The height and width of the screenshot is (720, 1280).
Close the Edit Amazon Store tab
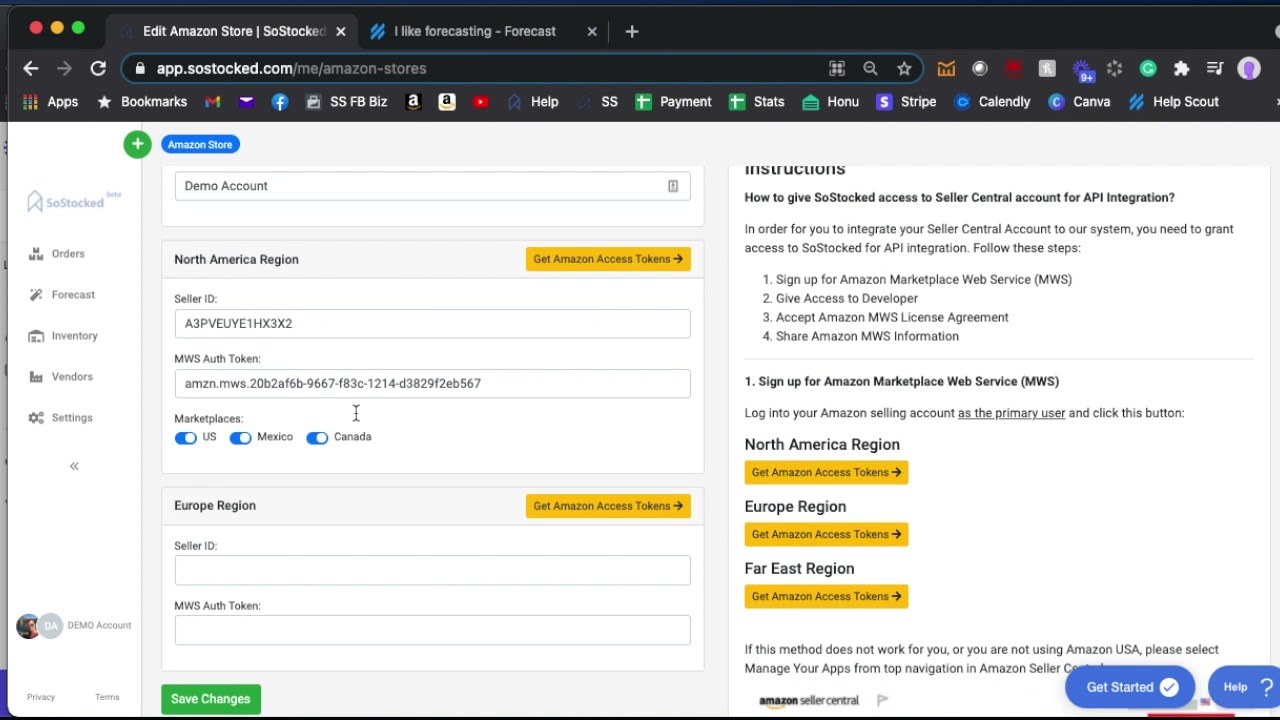pos(340,32)
